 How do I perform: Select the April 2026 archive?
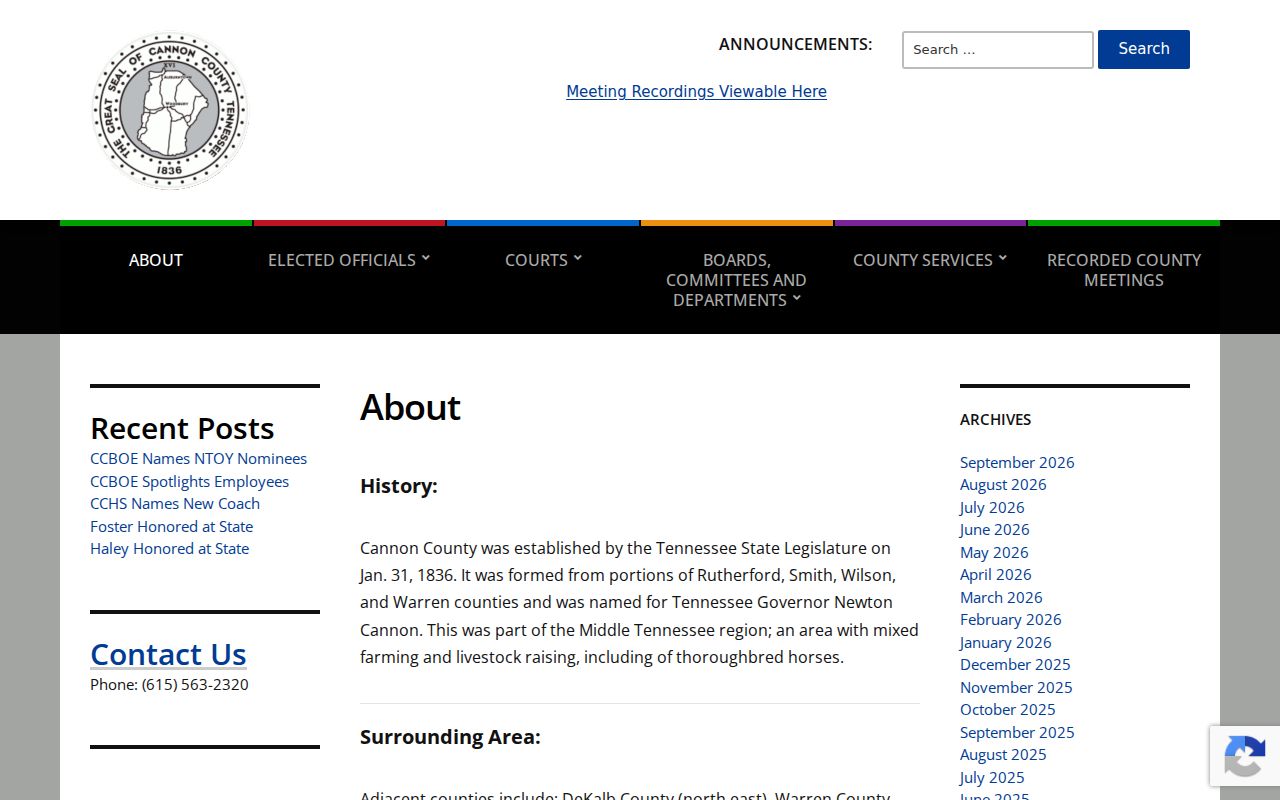(995, 575)
